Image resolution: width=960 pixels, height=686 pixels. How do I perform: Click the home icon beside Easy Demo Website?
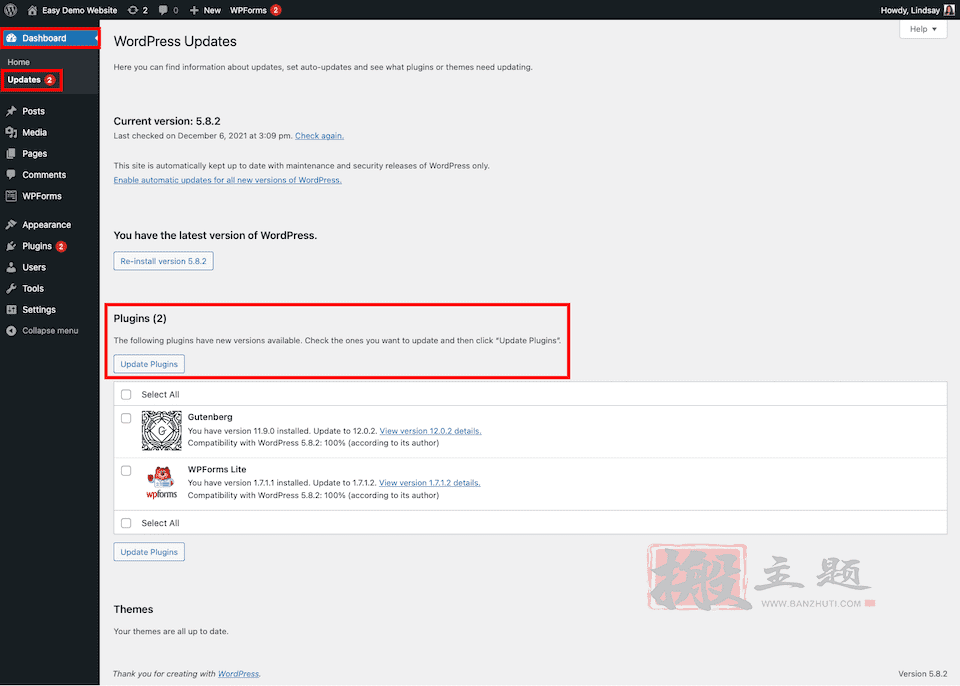32,10
